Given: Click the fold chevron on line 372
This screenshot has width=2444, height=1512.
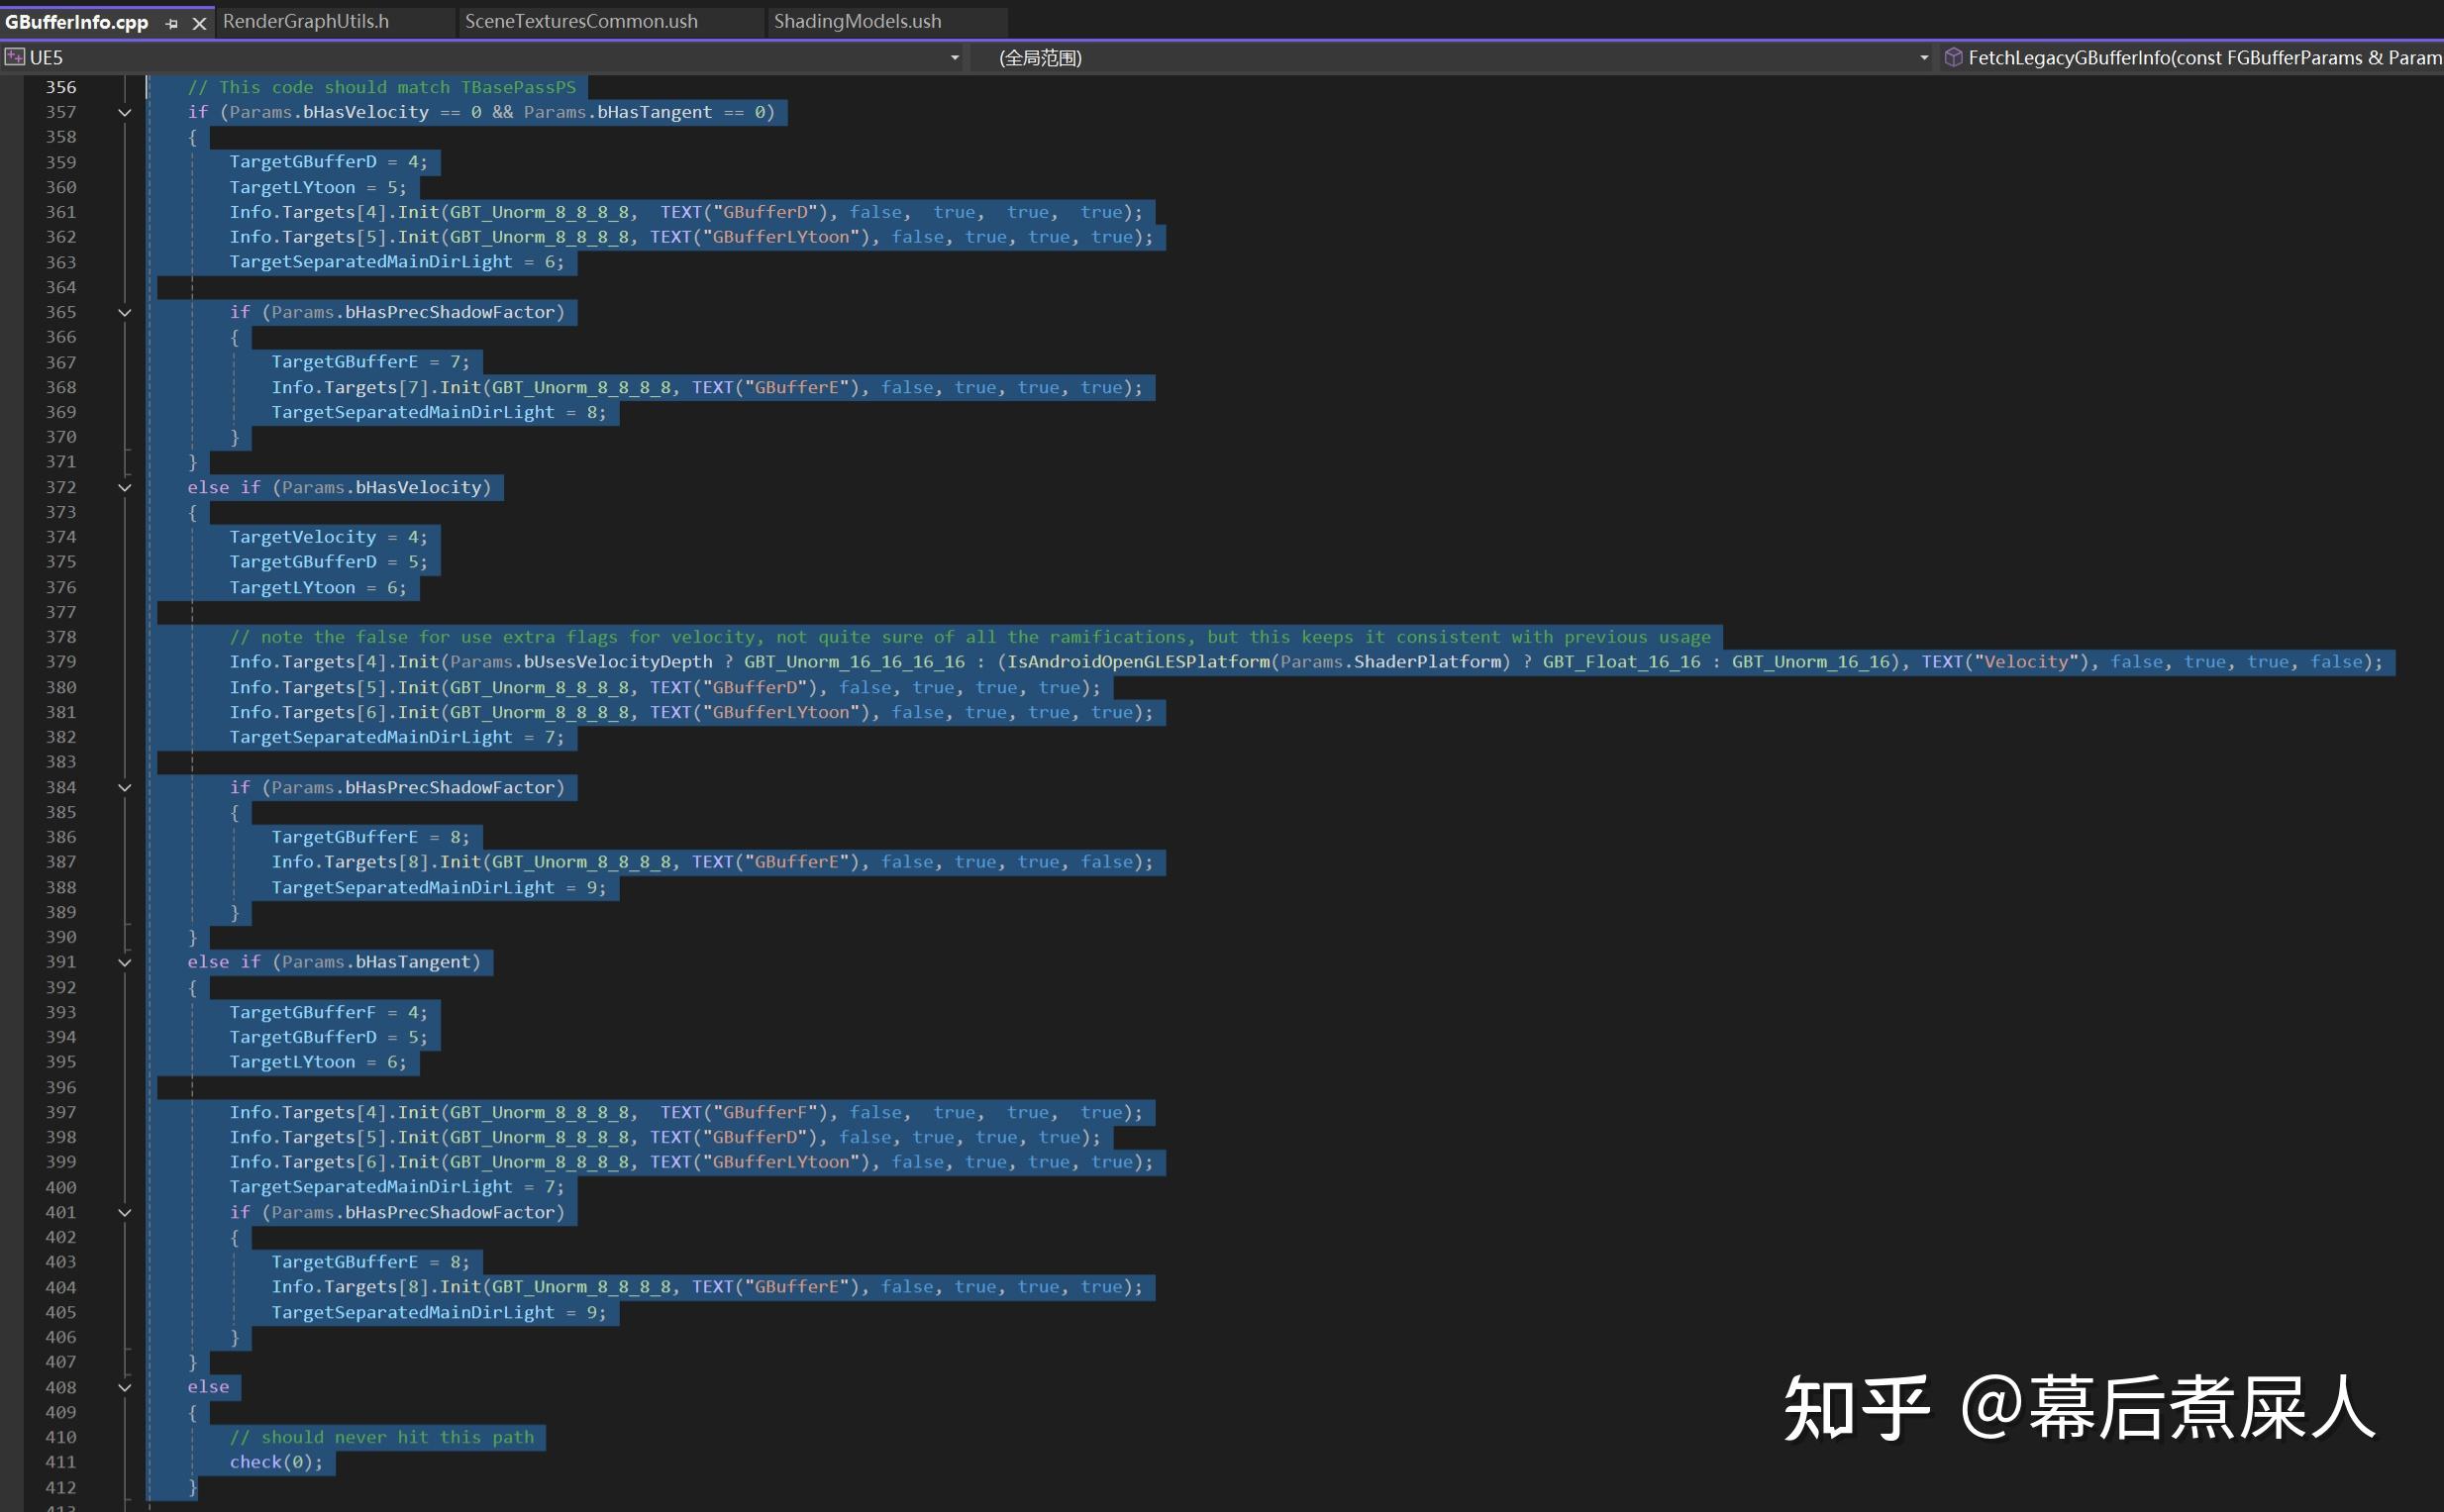Looking at the screenshot, I should click(x=124, y=487).
